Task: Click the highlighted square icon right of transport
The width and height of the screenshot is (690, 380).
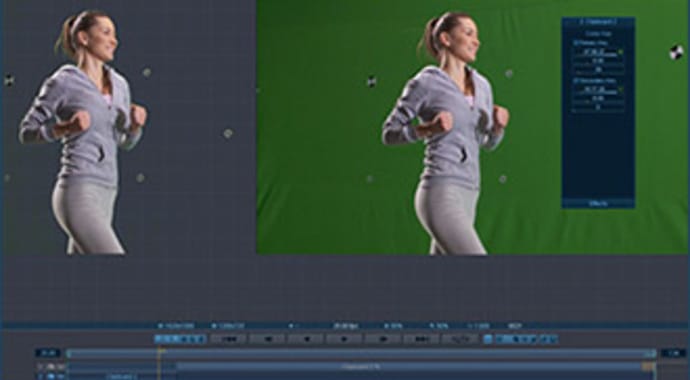Action: (x=488, y=339)
